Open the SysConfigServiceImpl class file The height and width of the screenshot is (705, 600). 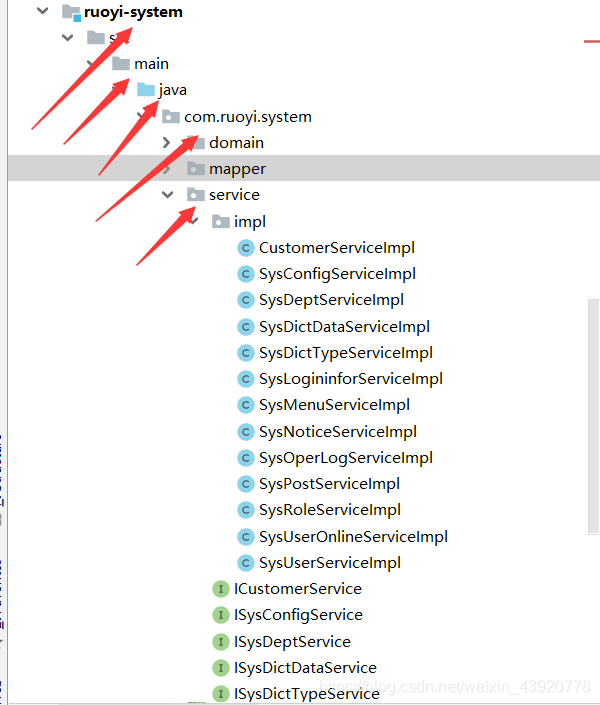337,274
